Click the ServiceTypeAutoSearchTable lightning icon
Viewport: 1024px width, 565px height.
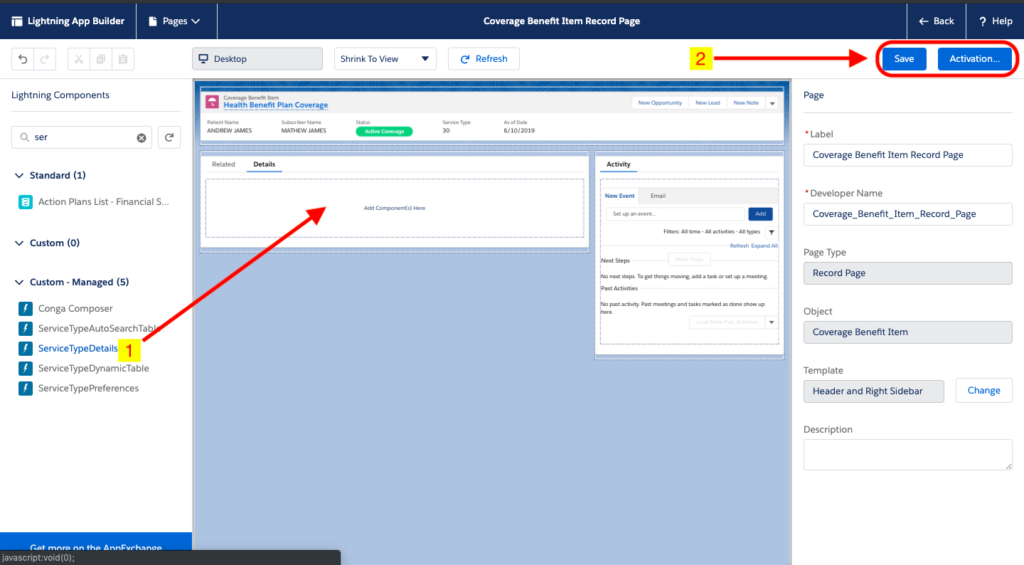pyautogui.click(x=25, y=329)
